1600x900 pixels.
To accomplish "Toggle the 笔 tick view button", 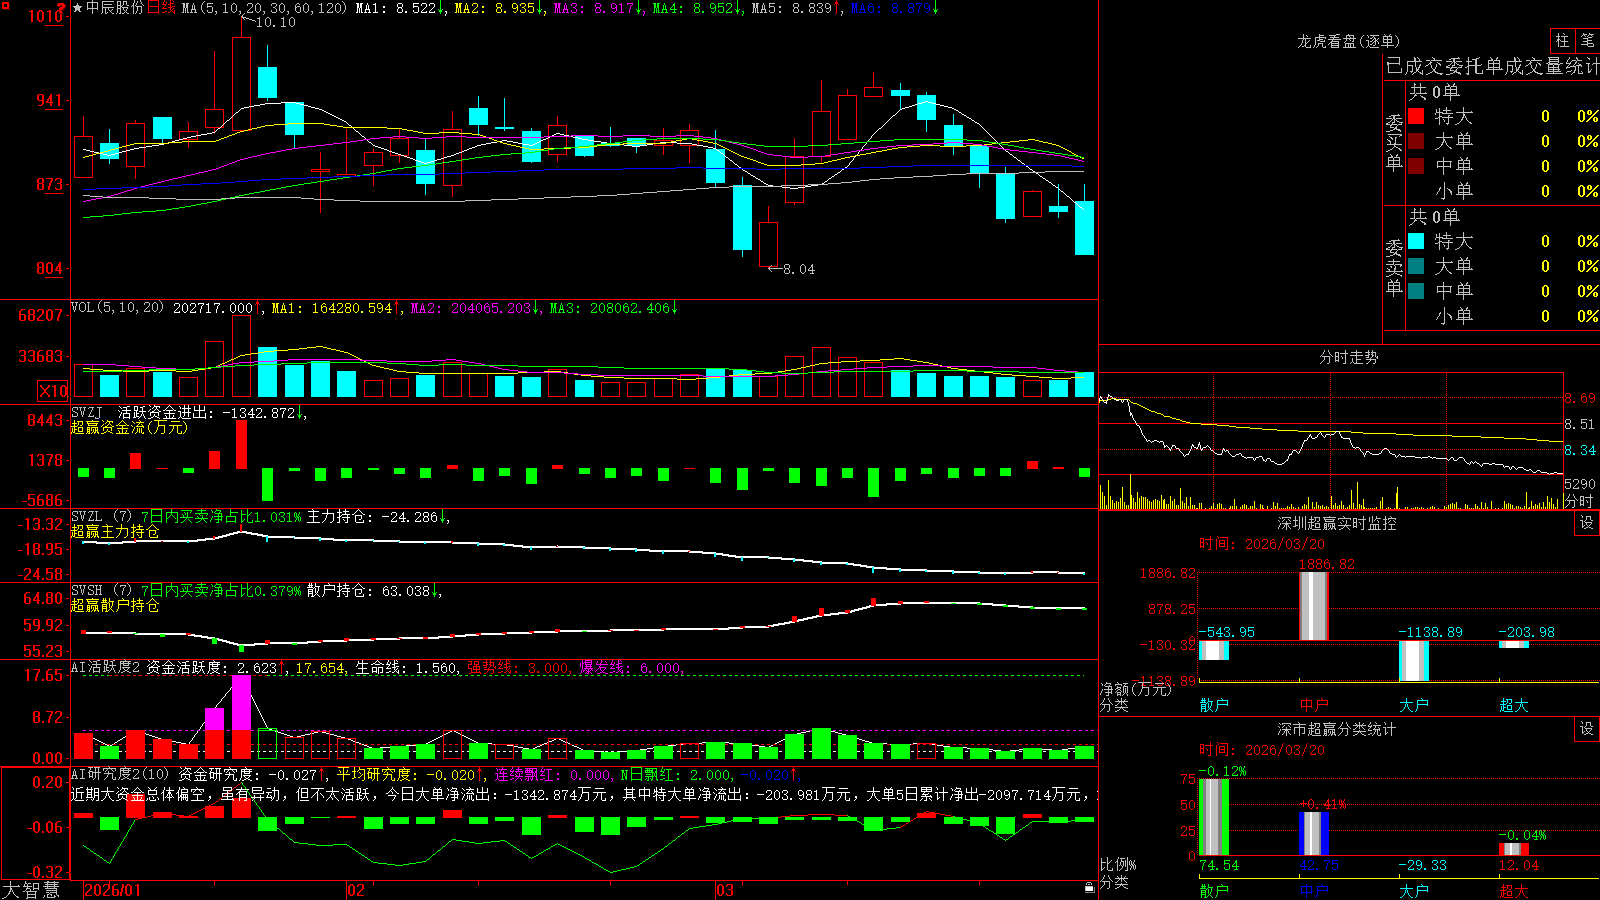I will coord(1587,41).
